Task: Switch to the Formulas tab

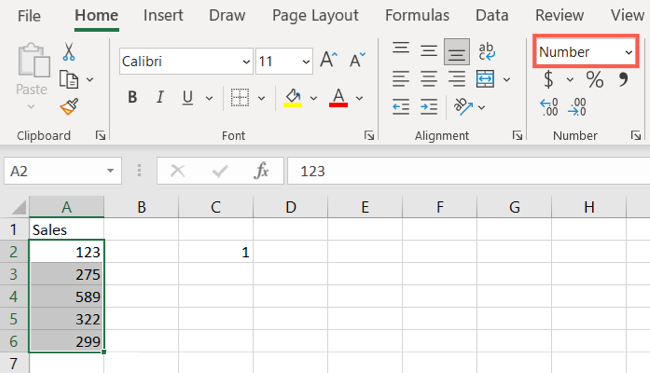Action: coord(417,15)
